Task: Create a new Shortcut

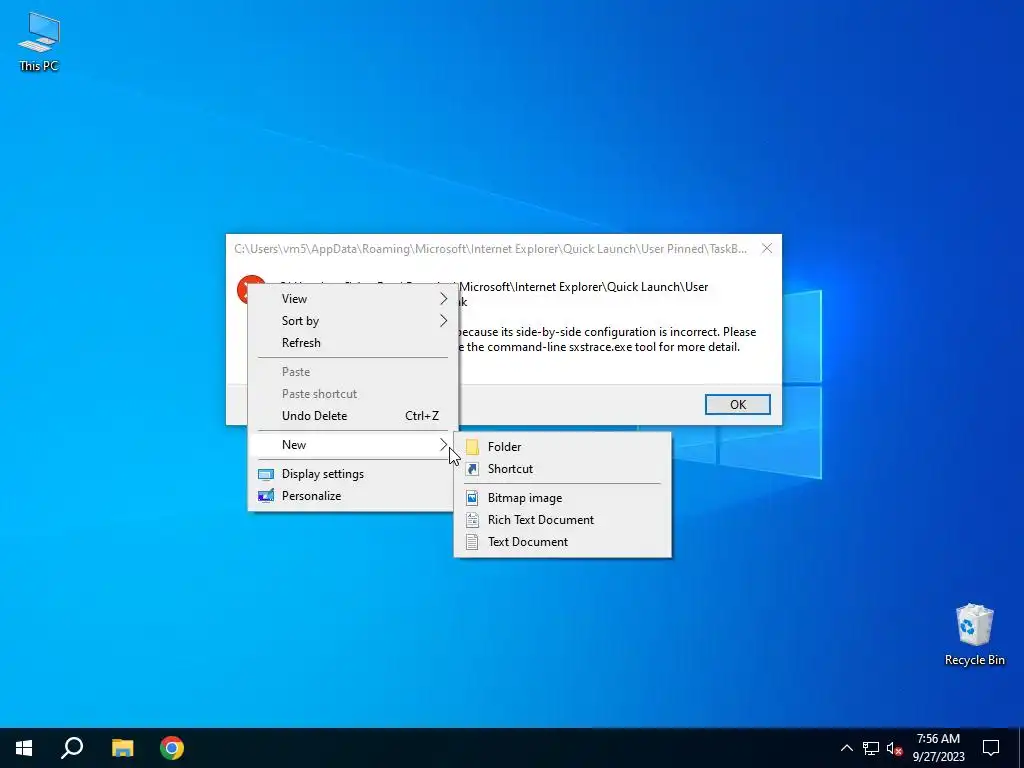Action: [x=562, y=469]
